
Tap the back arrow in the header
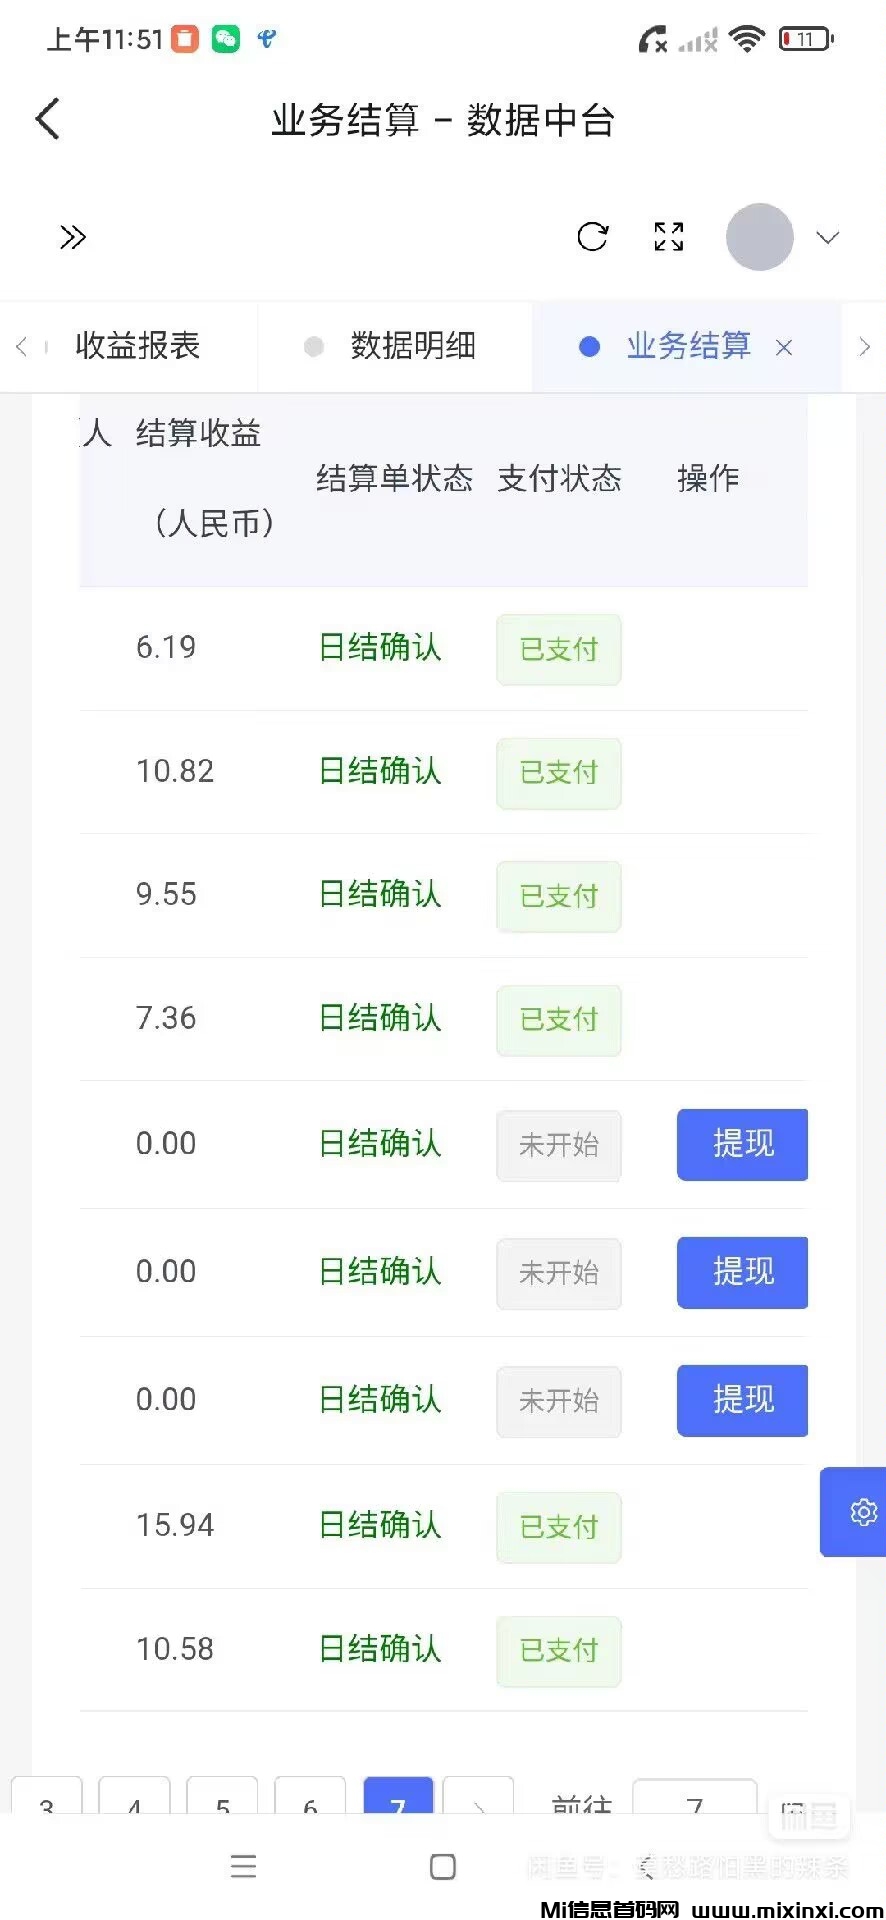pyautogui.click(x=48, y=119)
